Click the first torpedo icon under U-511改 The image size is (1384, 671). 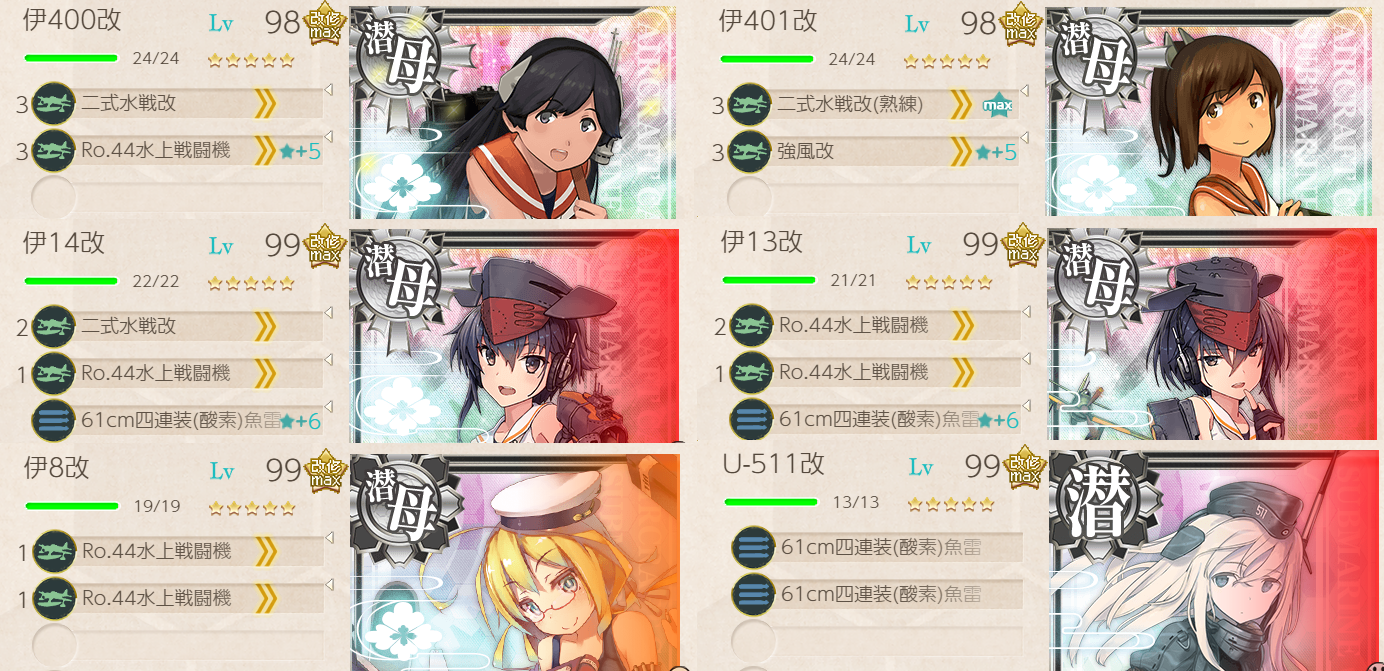click(753, 547)
